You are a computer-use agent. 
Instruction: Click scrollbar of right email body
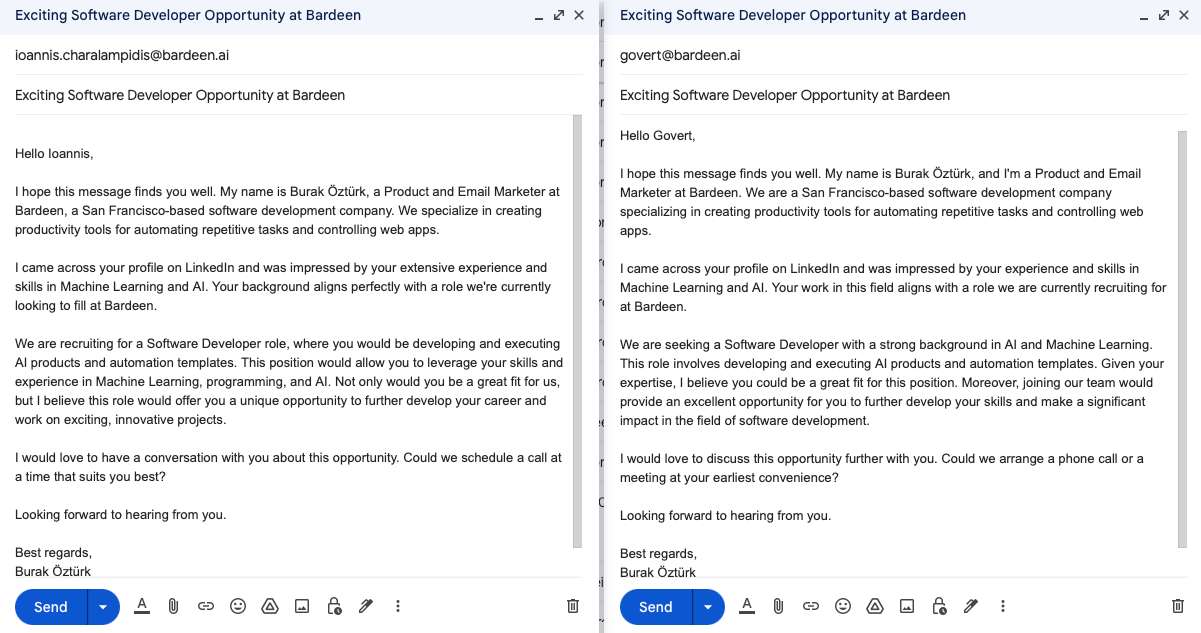tap(1183, 339)
